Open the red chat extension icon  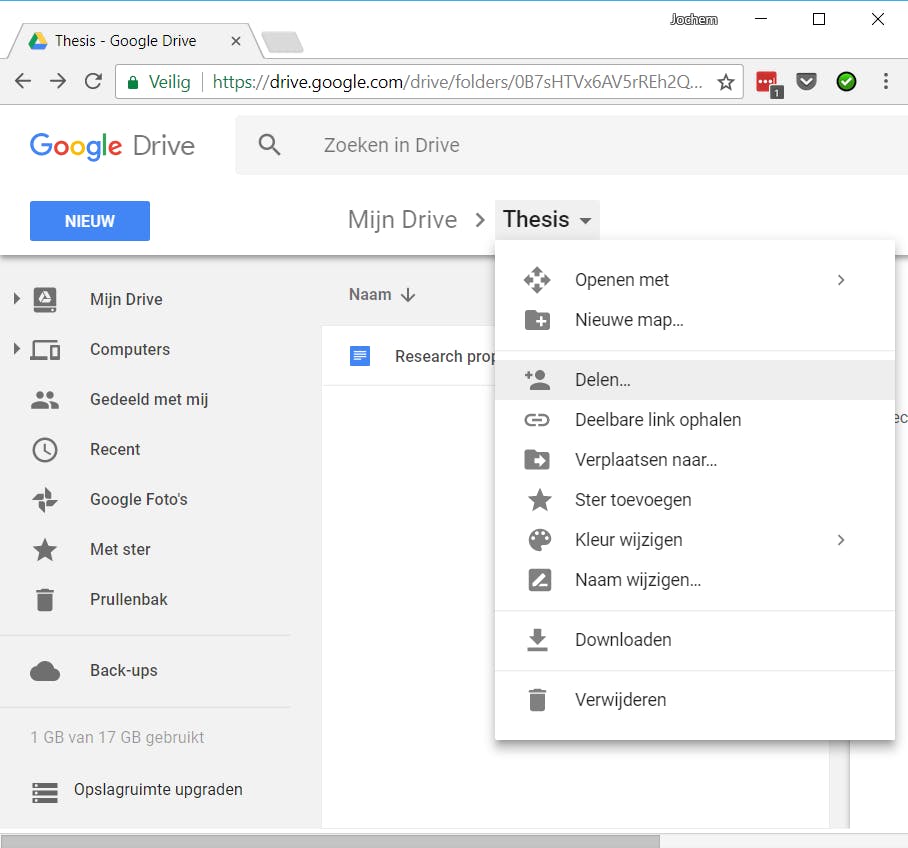(x=769, y=83)
